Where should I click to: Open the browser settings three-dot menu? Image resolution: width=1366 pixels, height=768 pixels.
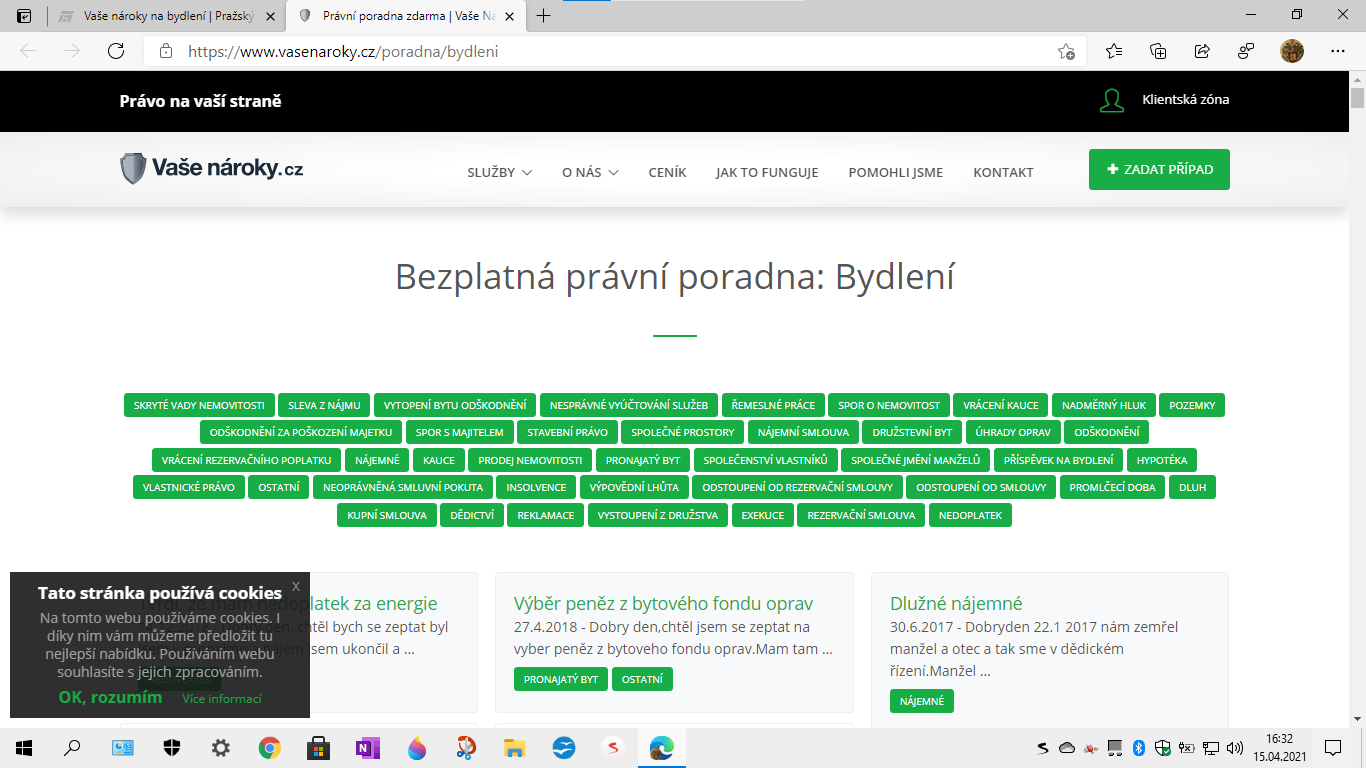[1337, 49]
